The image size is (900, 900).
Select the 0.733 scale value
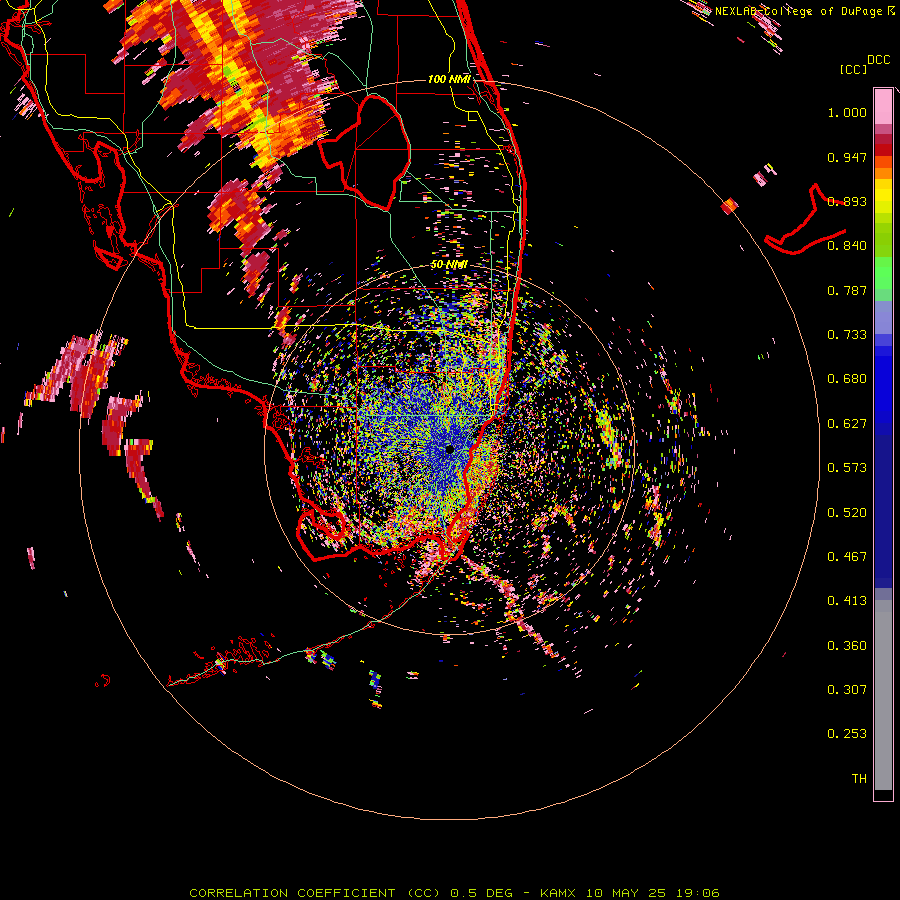[847, 335]
